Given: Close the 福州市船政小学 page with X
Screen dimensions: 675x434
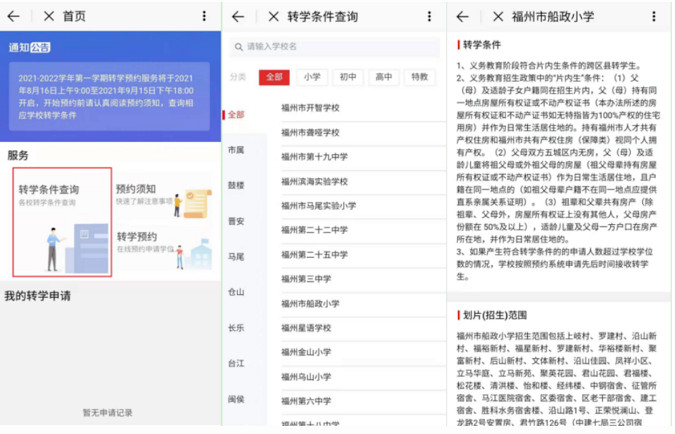Looking at the screenshot, I should [498, 17].
